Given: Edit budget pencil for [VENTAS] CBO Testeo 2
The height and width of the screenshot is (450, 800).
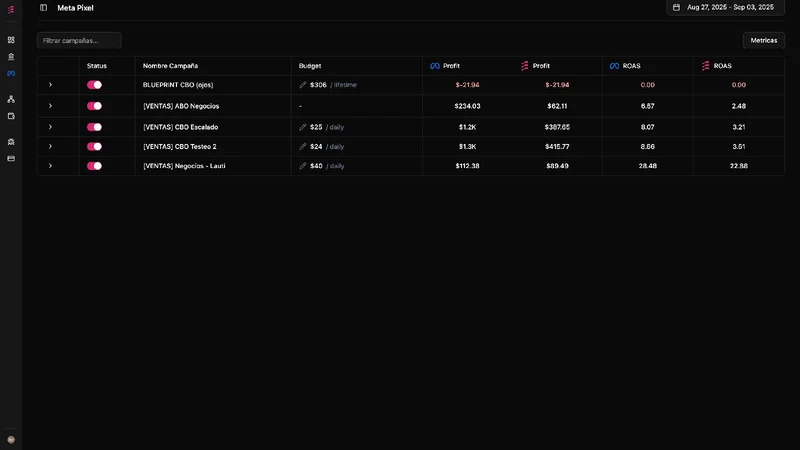Looking at the screenshot, I should [303, 146].
